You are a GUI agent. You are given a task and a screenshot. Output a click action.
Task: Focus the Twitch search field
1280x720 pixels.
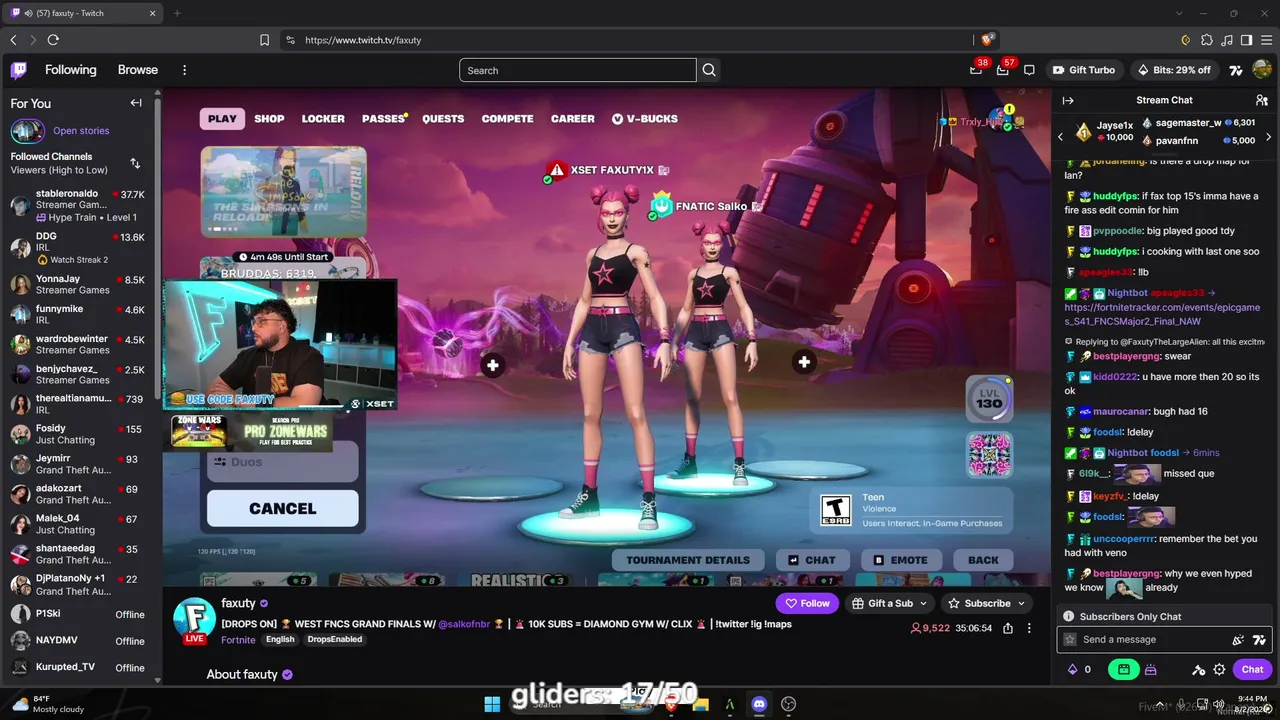tap(578, 70)
